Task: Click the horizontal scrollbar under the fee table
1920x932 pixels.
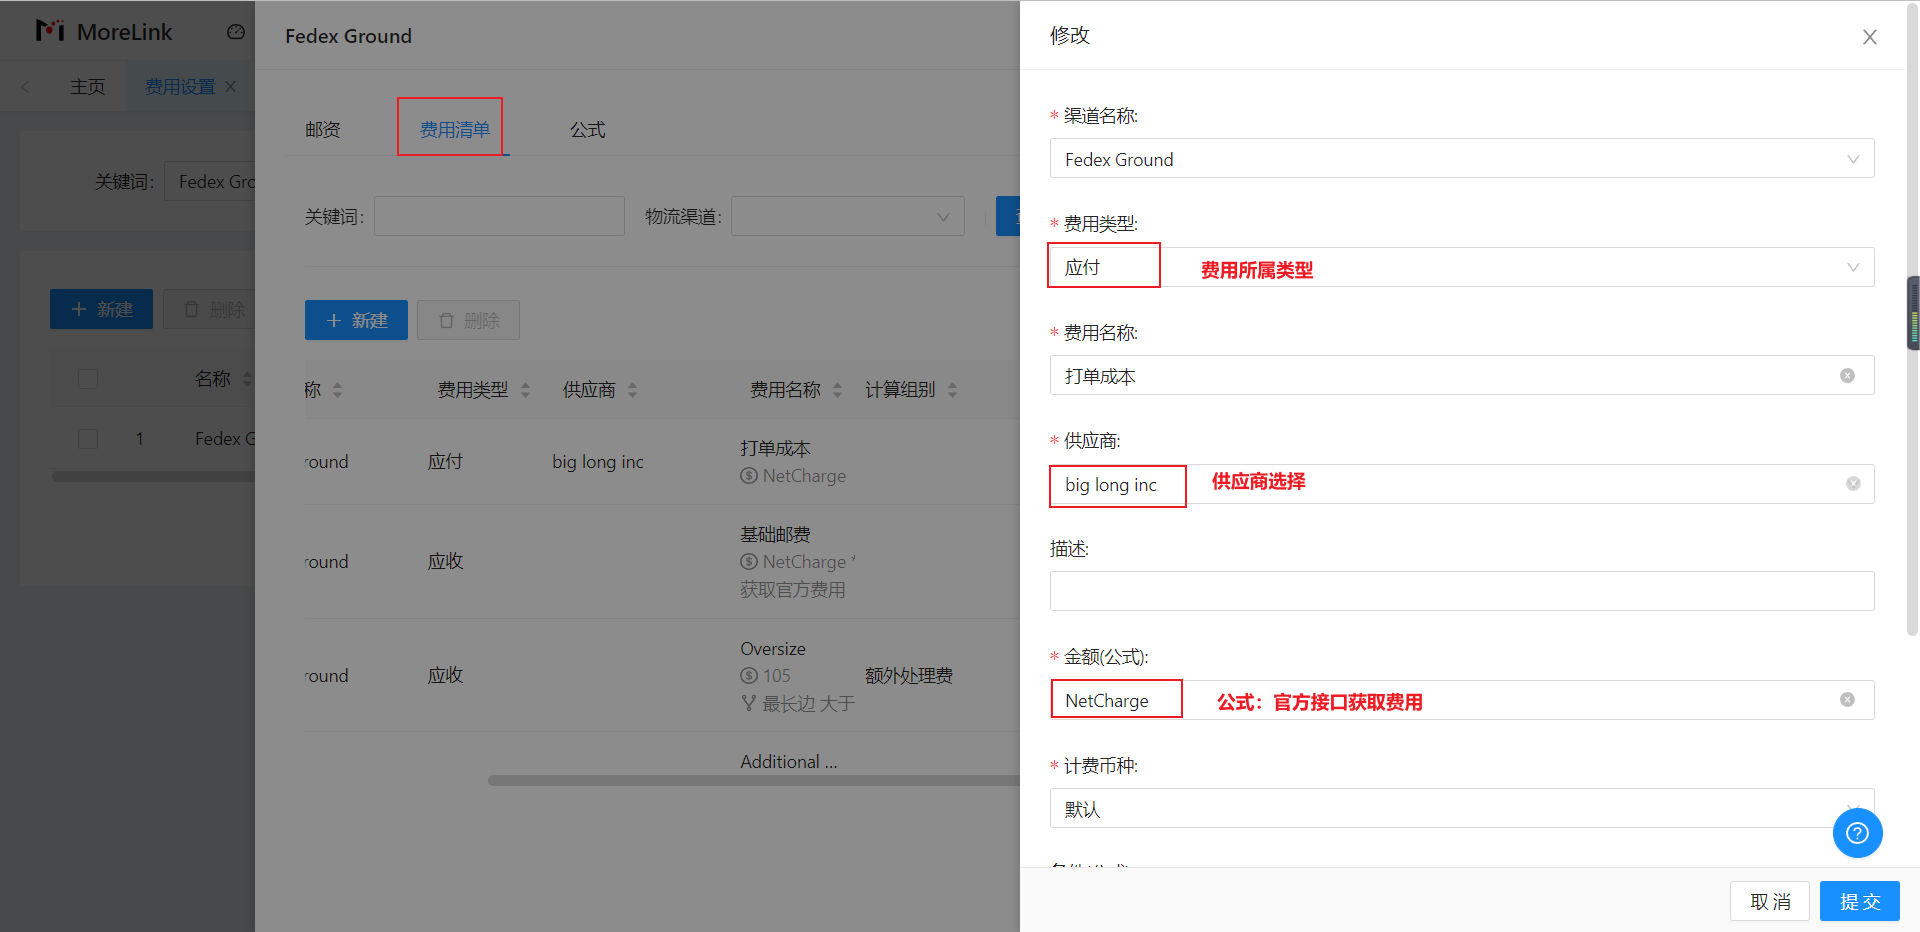Action: coord(750,780)
